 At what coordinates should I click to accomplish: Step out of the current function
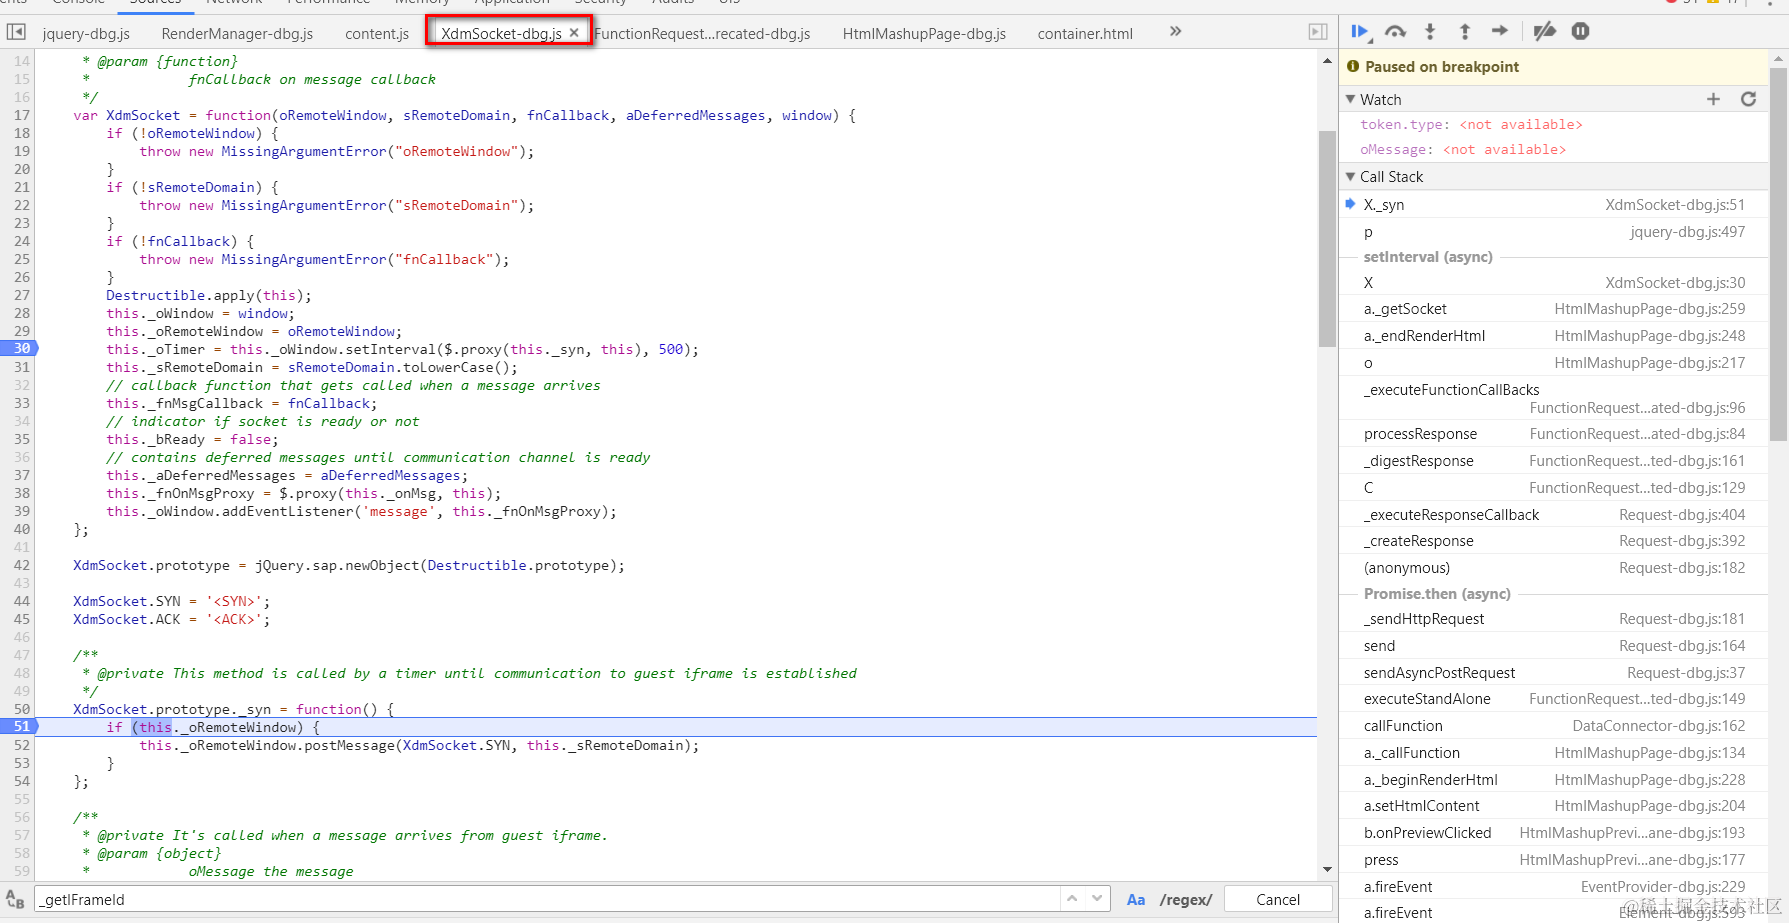(1465, 32)
